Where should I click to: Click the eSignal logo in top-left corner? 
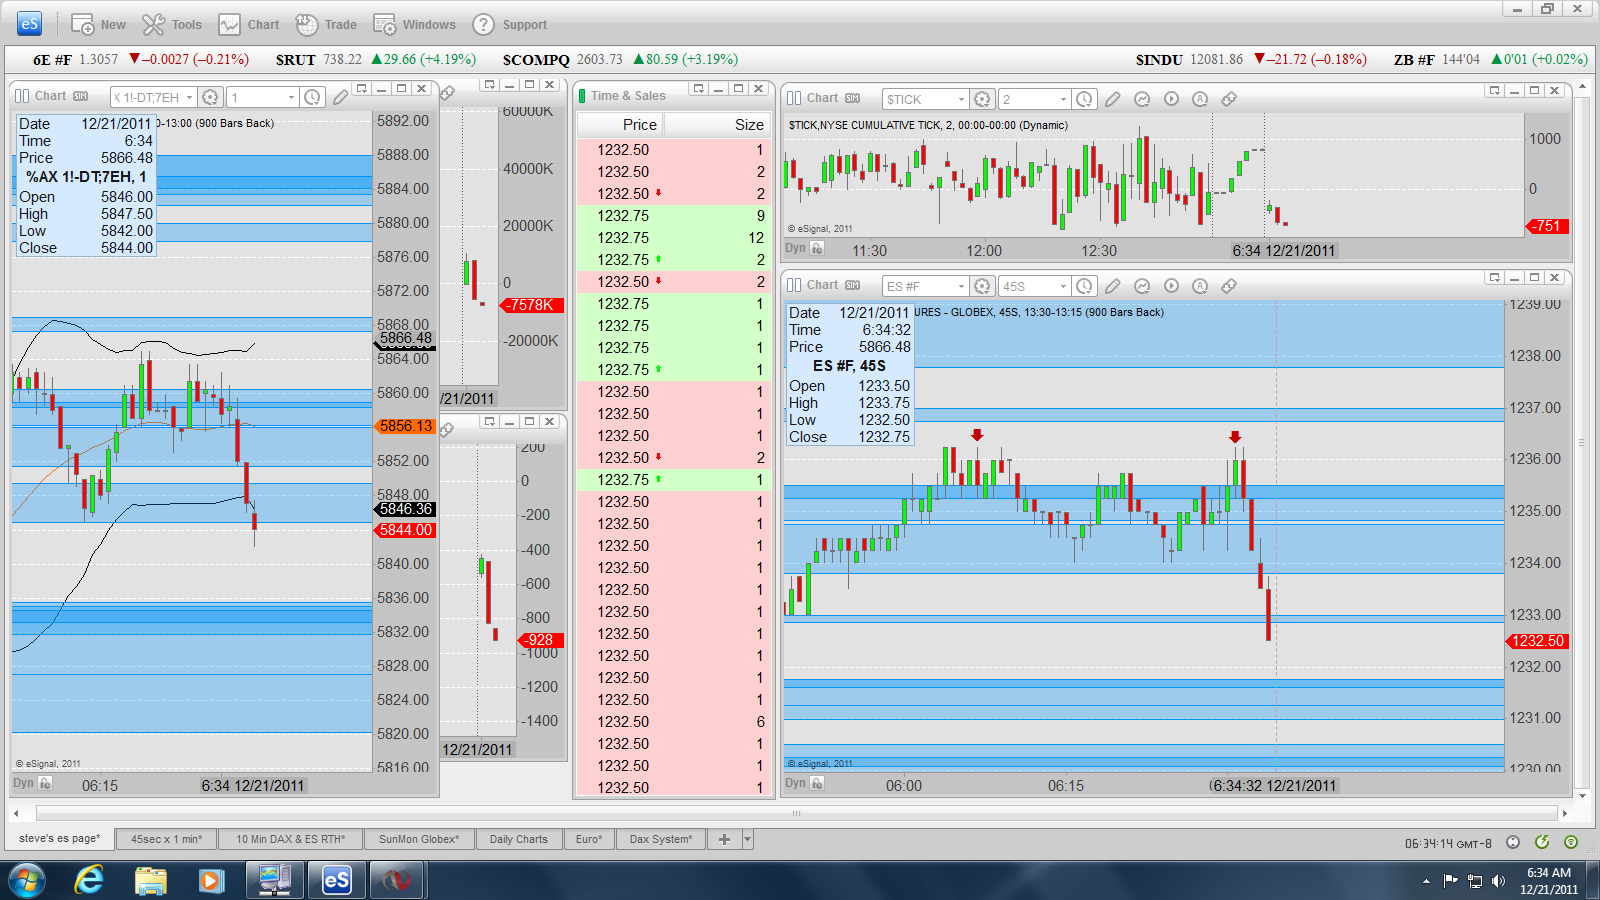click(29, 24)
